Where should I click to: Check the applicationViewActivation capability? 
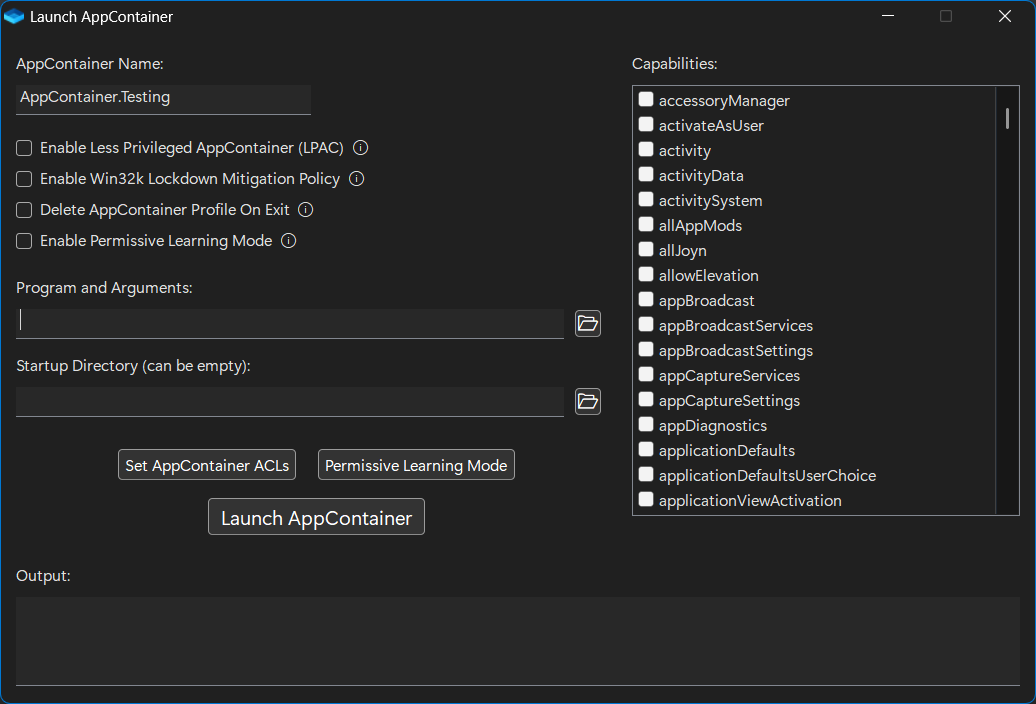tap(646, 500)
